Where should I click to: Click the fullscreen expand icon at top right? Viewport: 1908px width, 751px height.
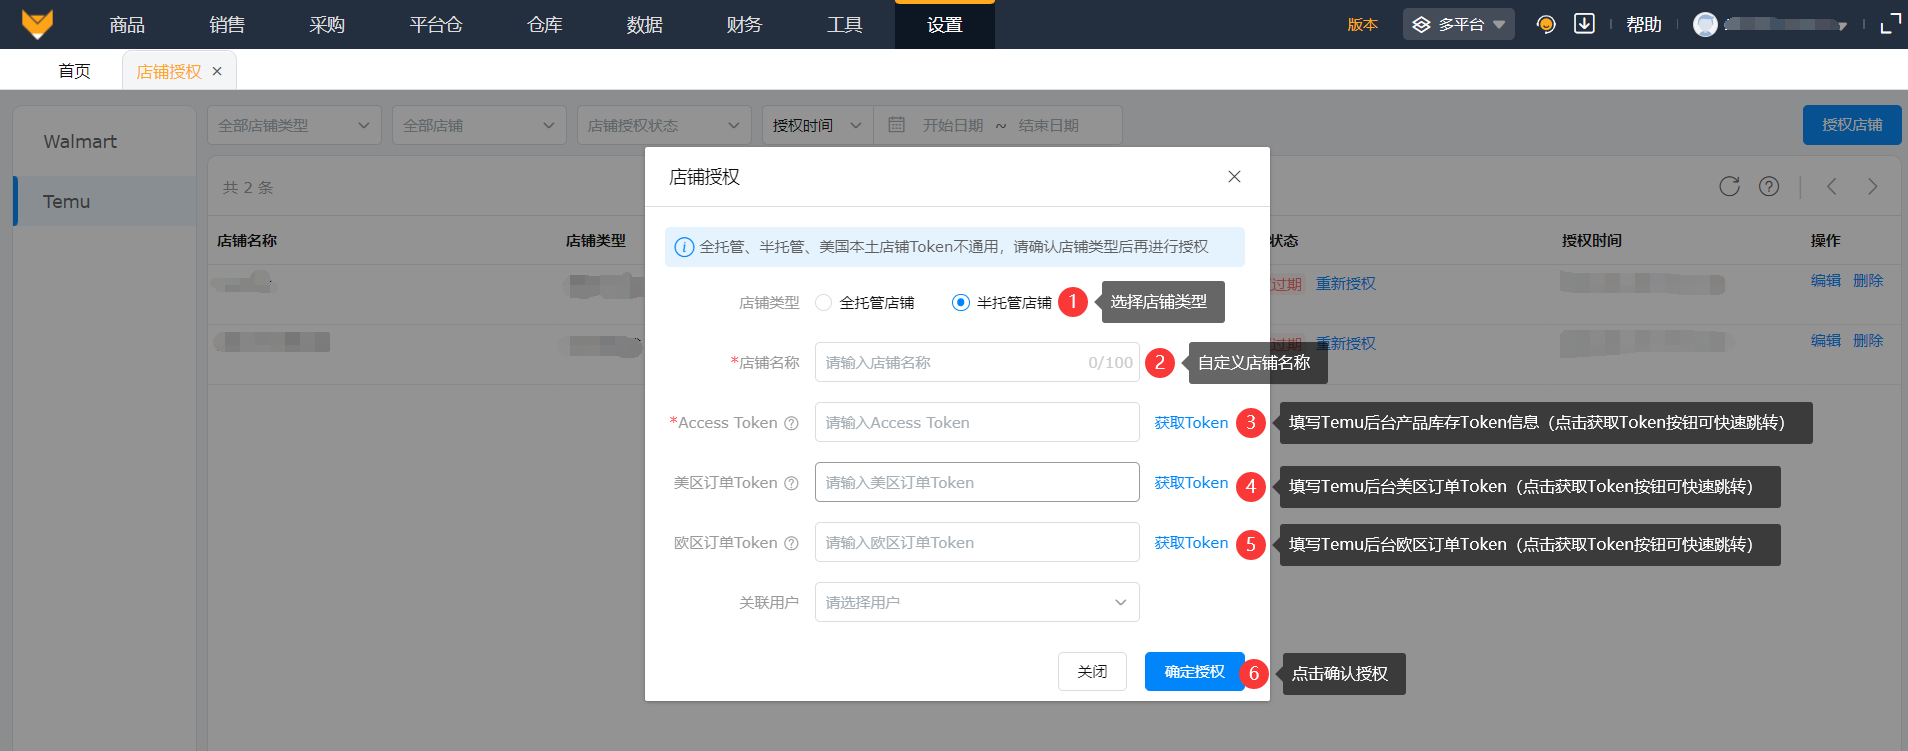[1890, 24]
